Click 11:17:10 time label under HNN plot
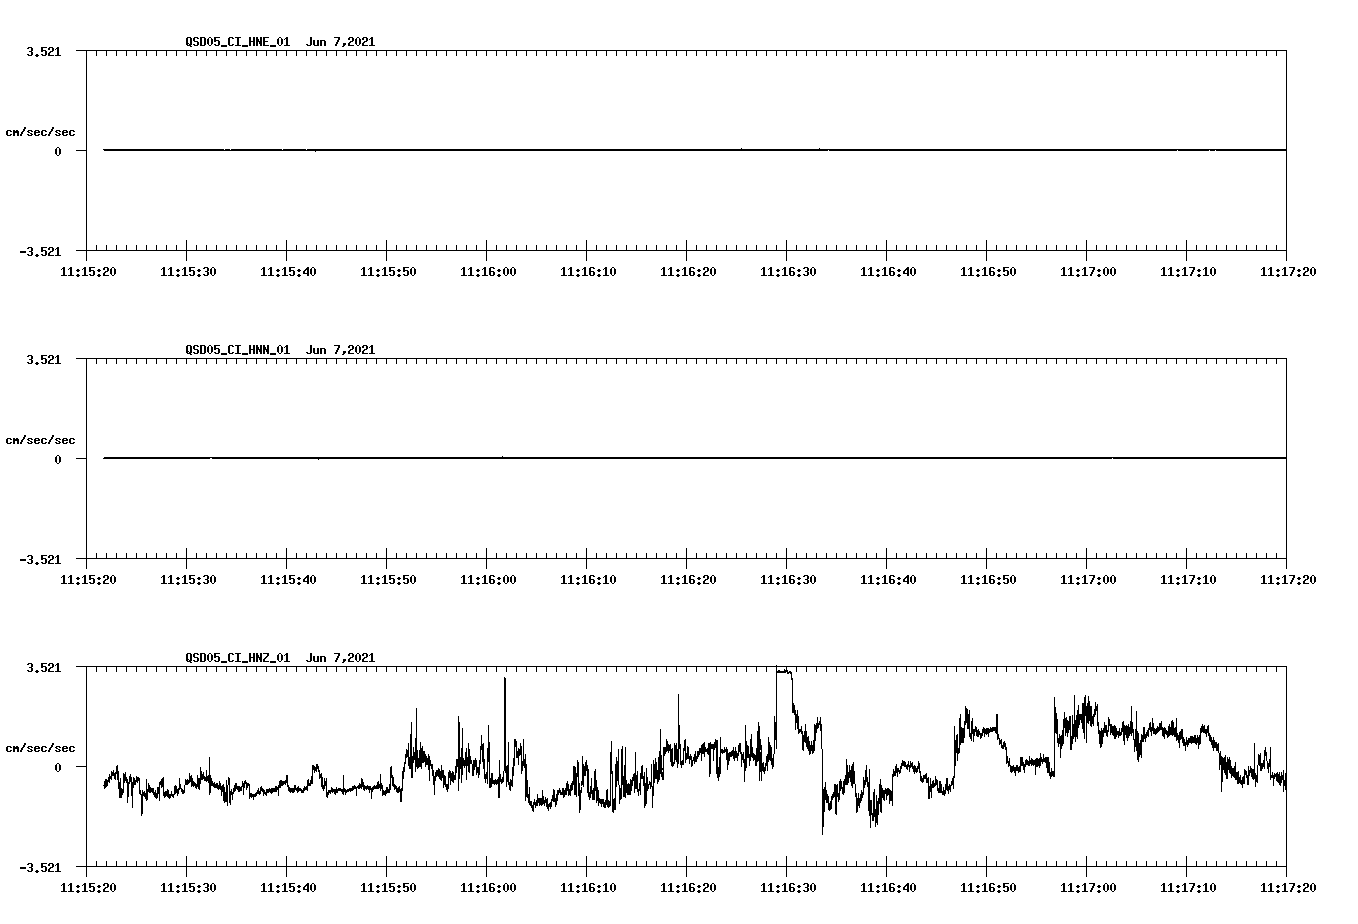1358x924 pixels. [1188, 580]
